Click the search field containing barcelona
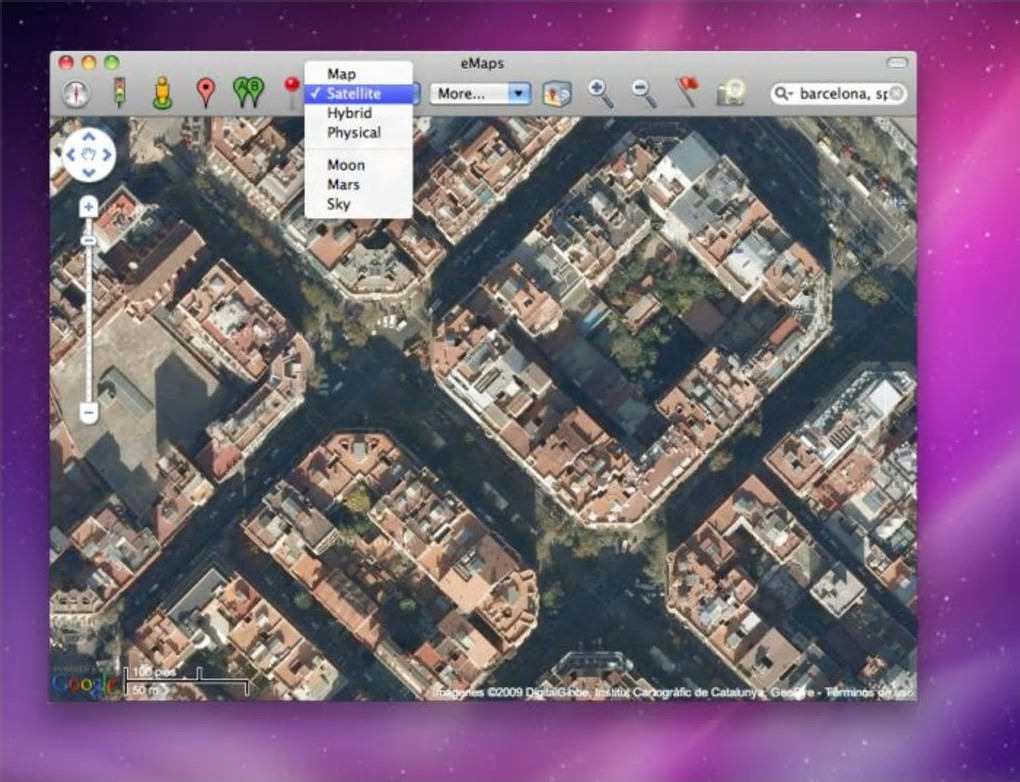Image resolution: width=1020 pixels, height=782 pixels. coord(837,93)
